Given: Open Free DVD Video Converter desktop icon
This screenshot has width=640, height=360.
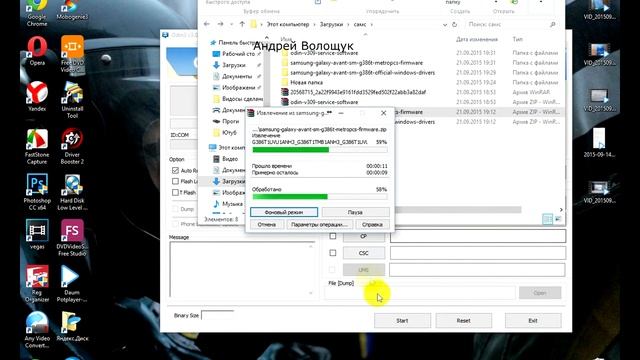Looking at the screenshot, I should [x=72, y=54].
